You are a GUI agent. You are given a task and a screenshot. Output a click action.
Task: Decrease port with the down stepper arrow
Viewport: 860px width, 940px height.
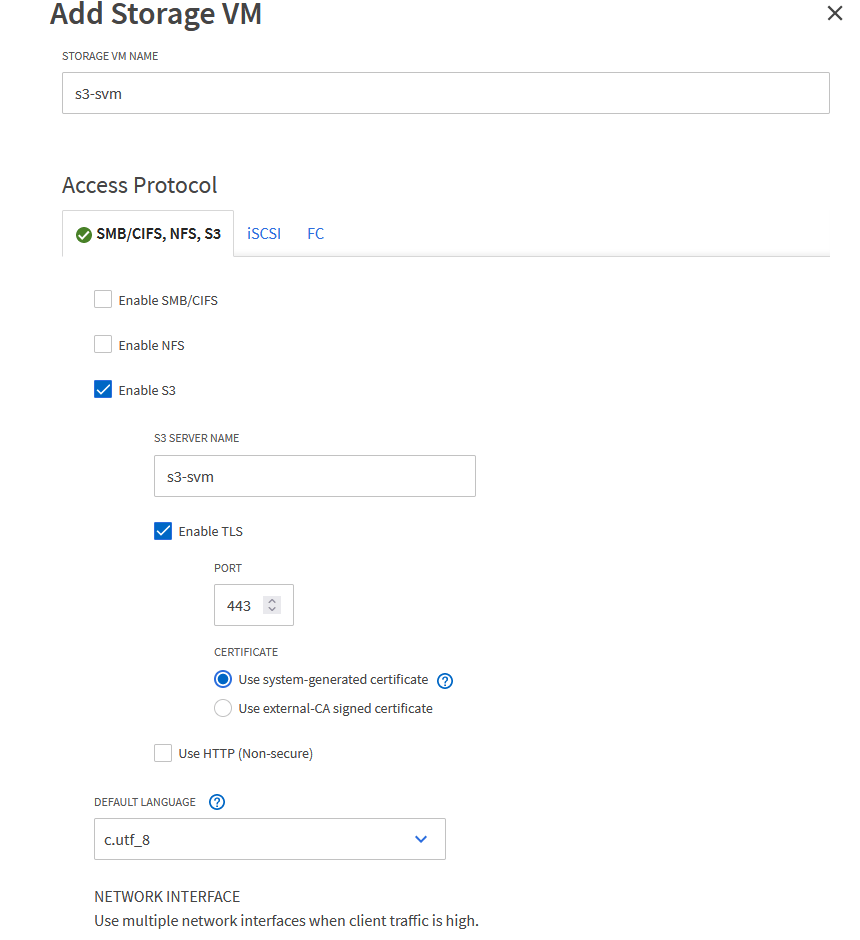[272, 610]
